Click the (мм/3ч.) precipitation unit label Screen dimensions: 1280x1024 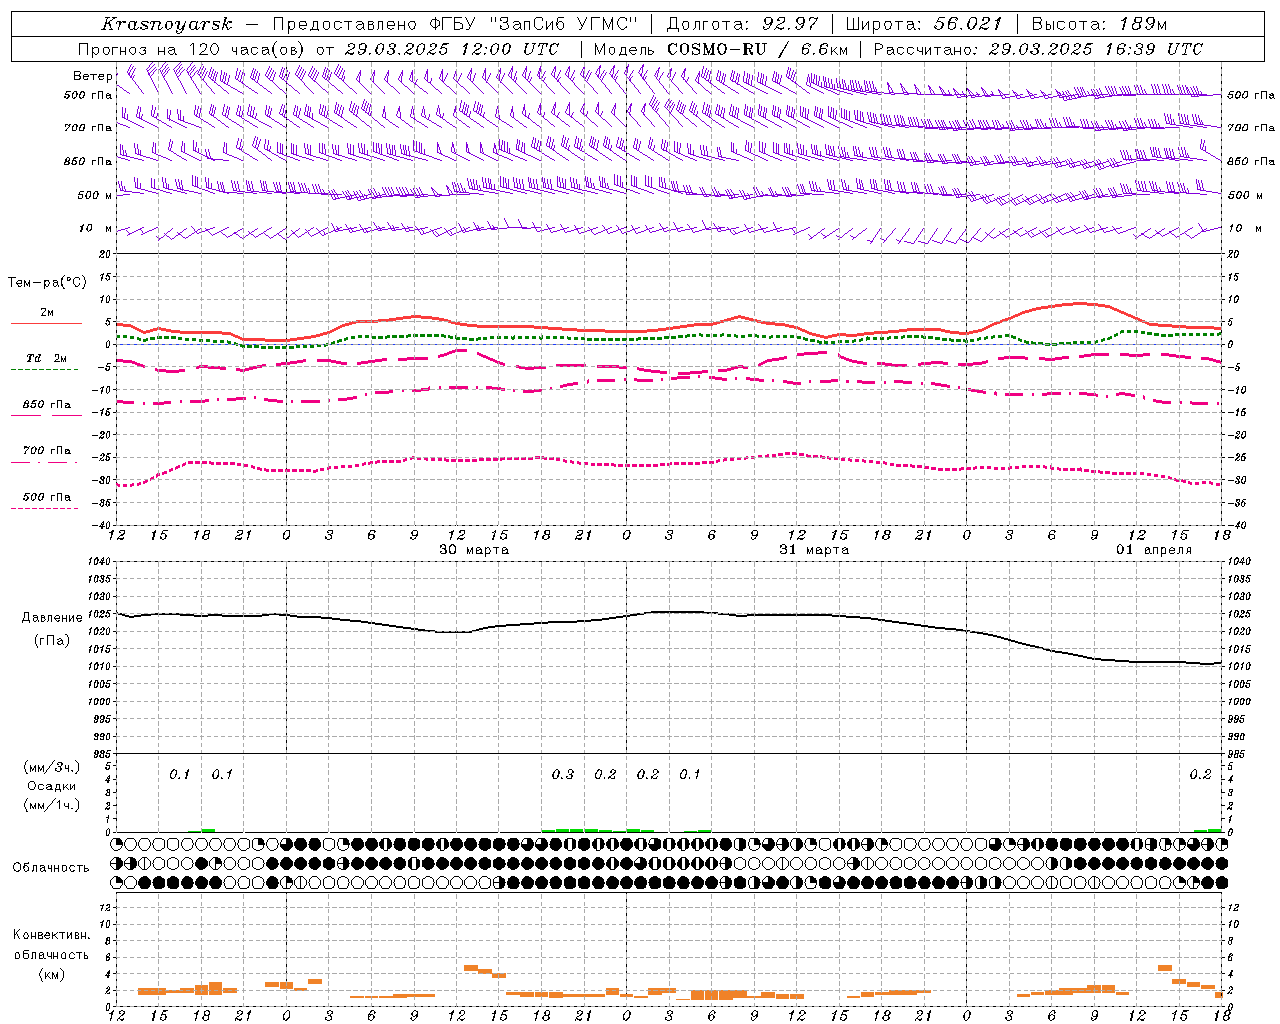[x=52, y=768]
